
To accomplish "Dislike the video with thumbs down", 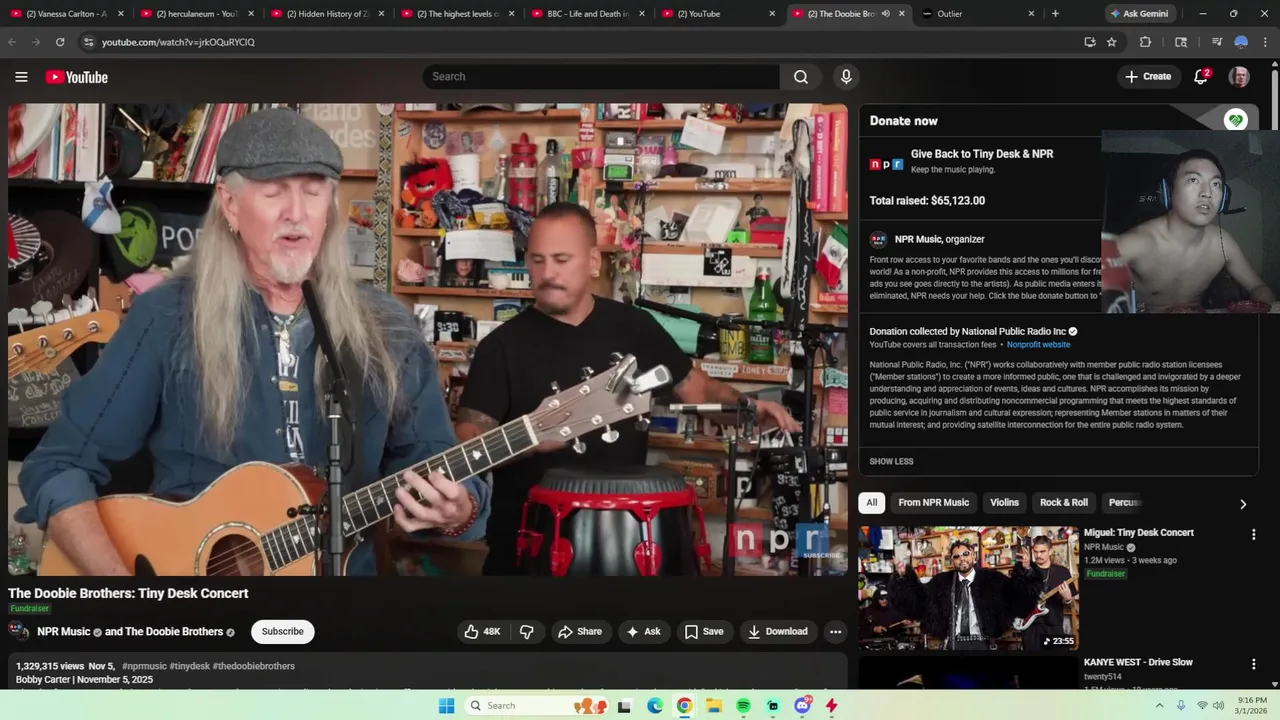I will click(527, 631).
